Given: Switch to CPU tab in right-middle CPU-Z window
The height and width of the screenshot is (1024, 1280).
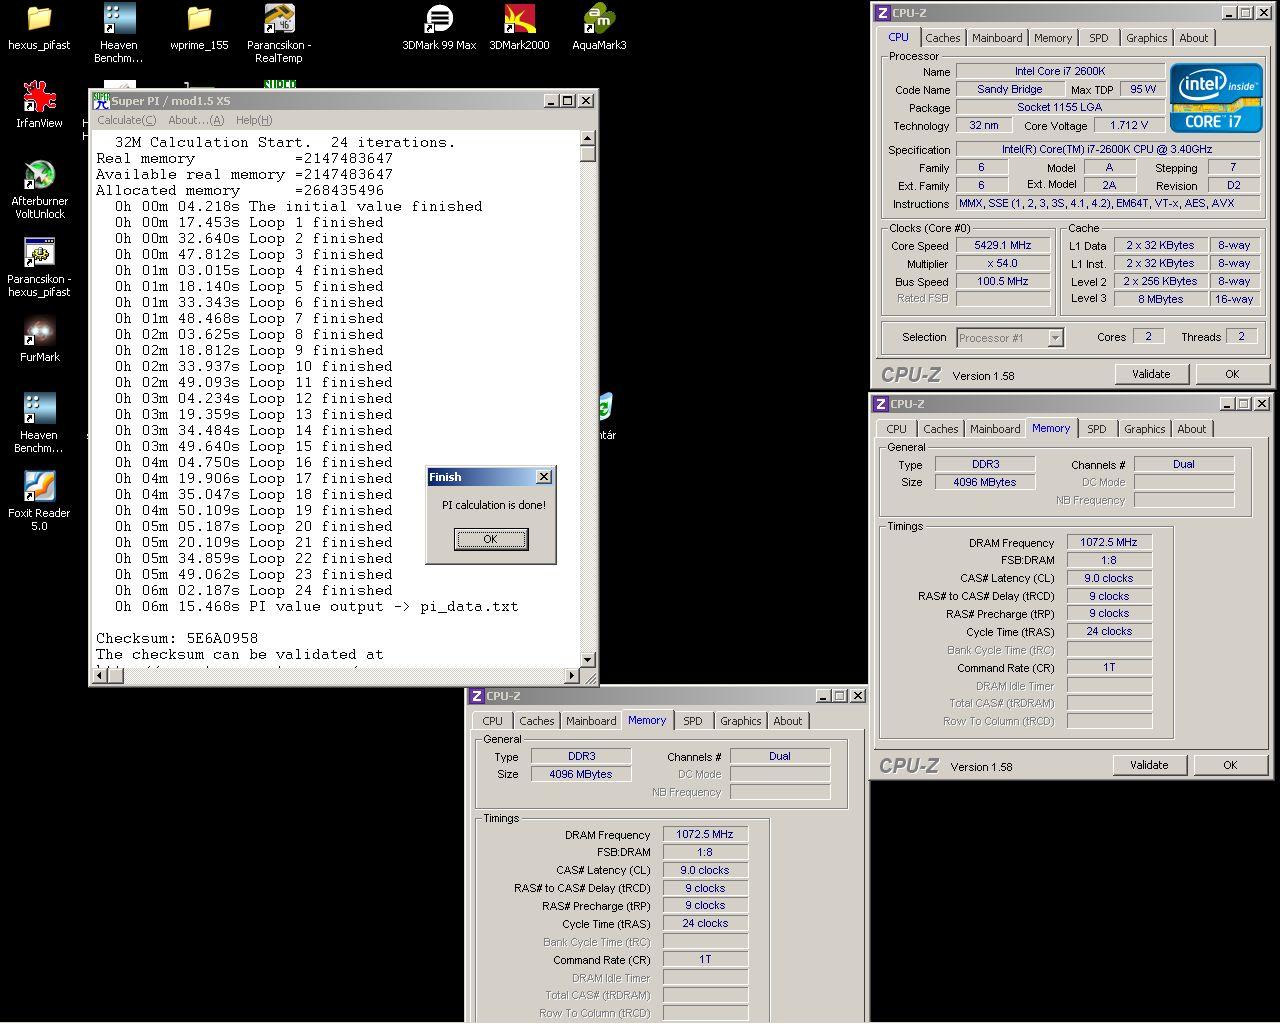Looking at the screenshot, I should (x=896, y=429).
